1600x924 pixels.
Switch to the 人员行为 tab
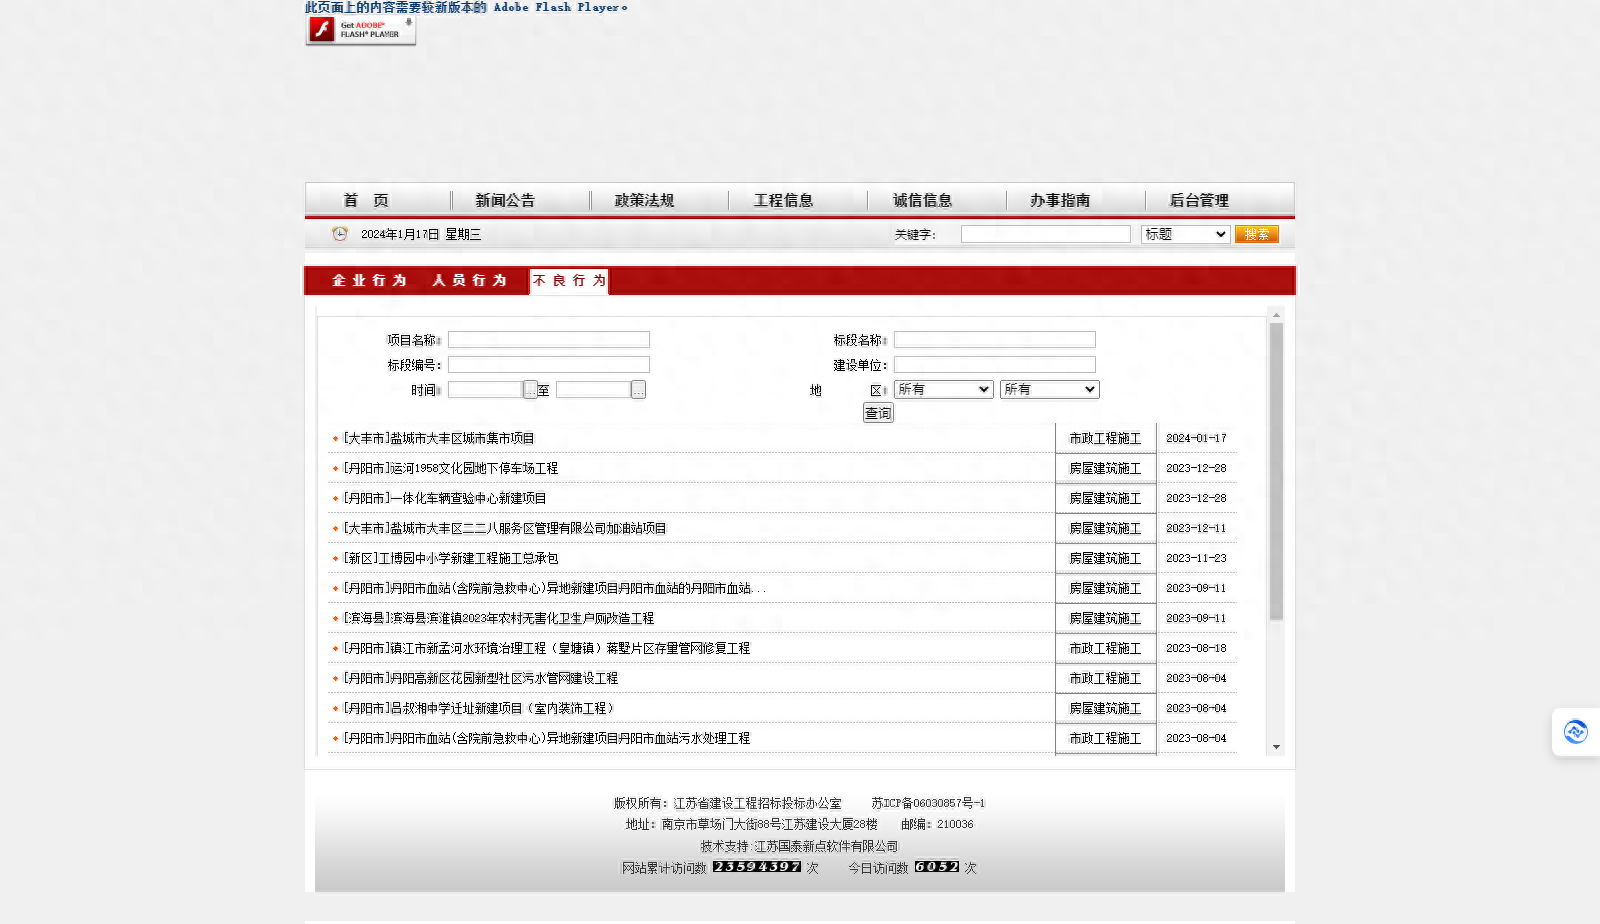click(x=470, y=280)
